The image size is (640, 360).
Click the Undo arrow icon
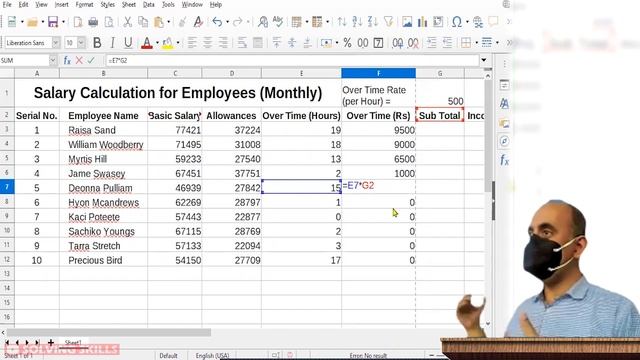(217, 22)
